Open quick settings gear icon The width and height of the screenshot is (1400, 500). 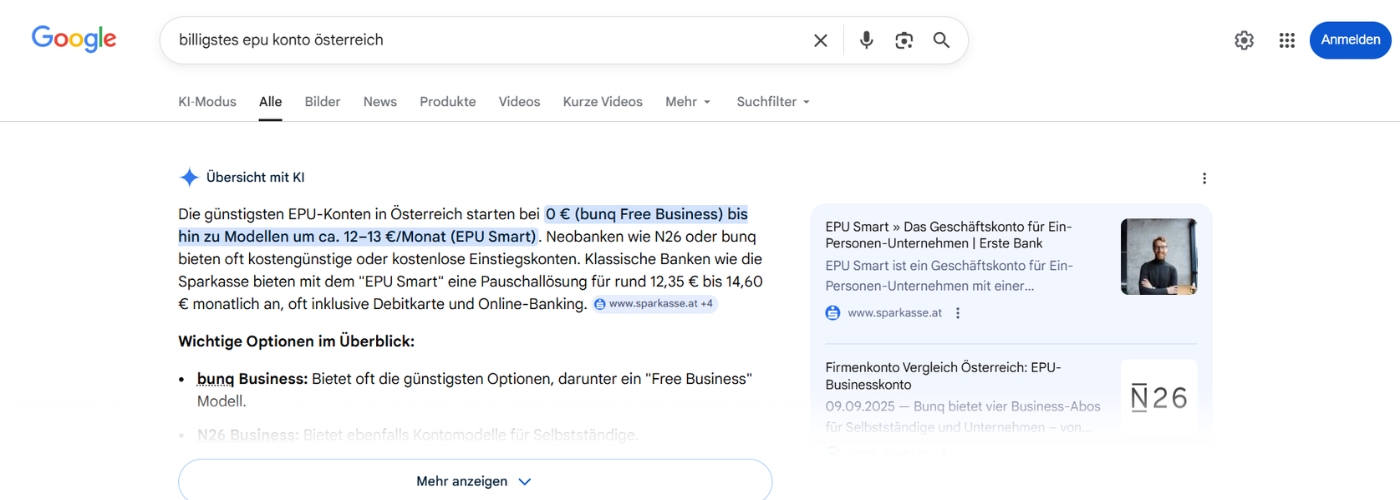pos(1244,40)
